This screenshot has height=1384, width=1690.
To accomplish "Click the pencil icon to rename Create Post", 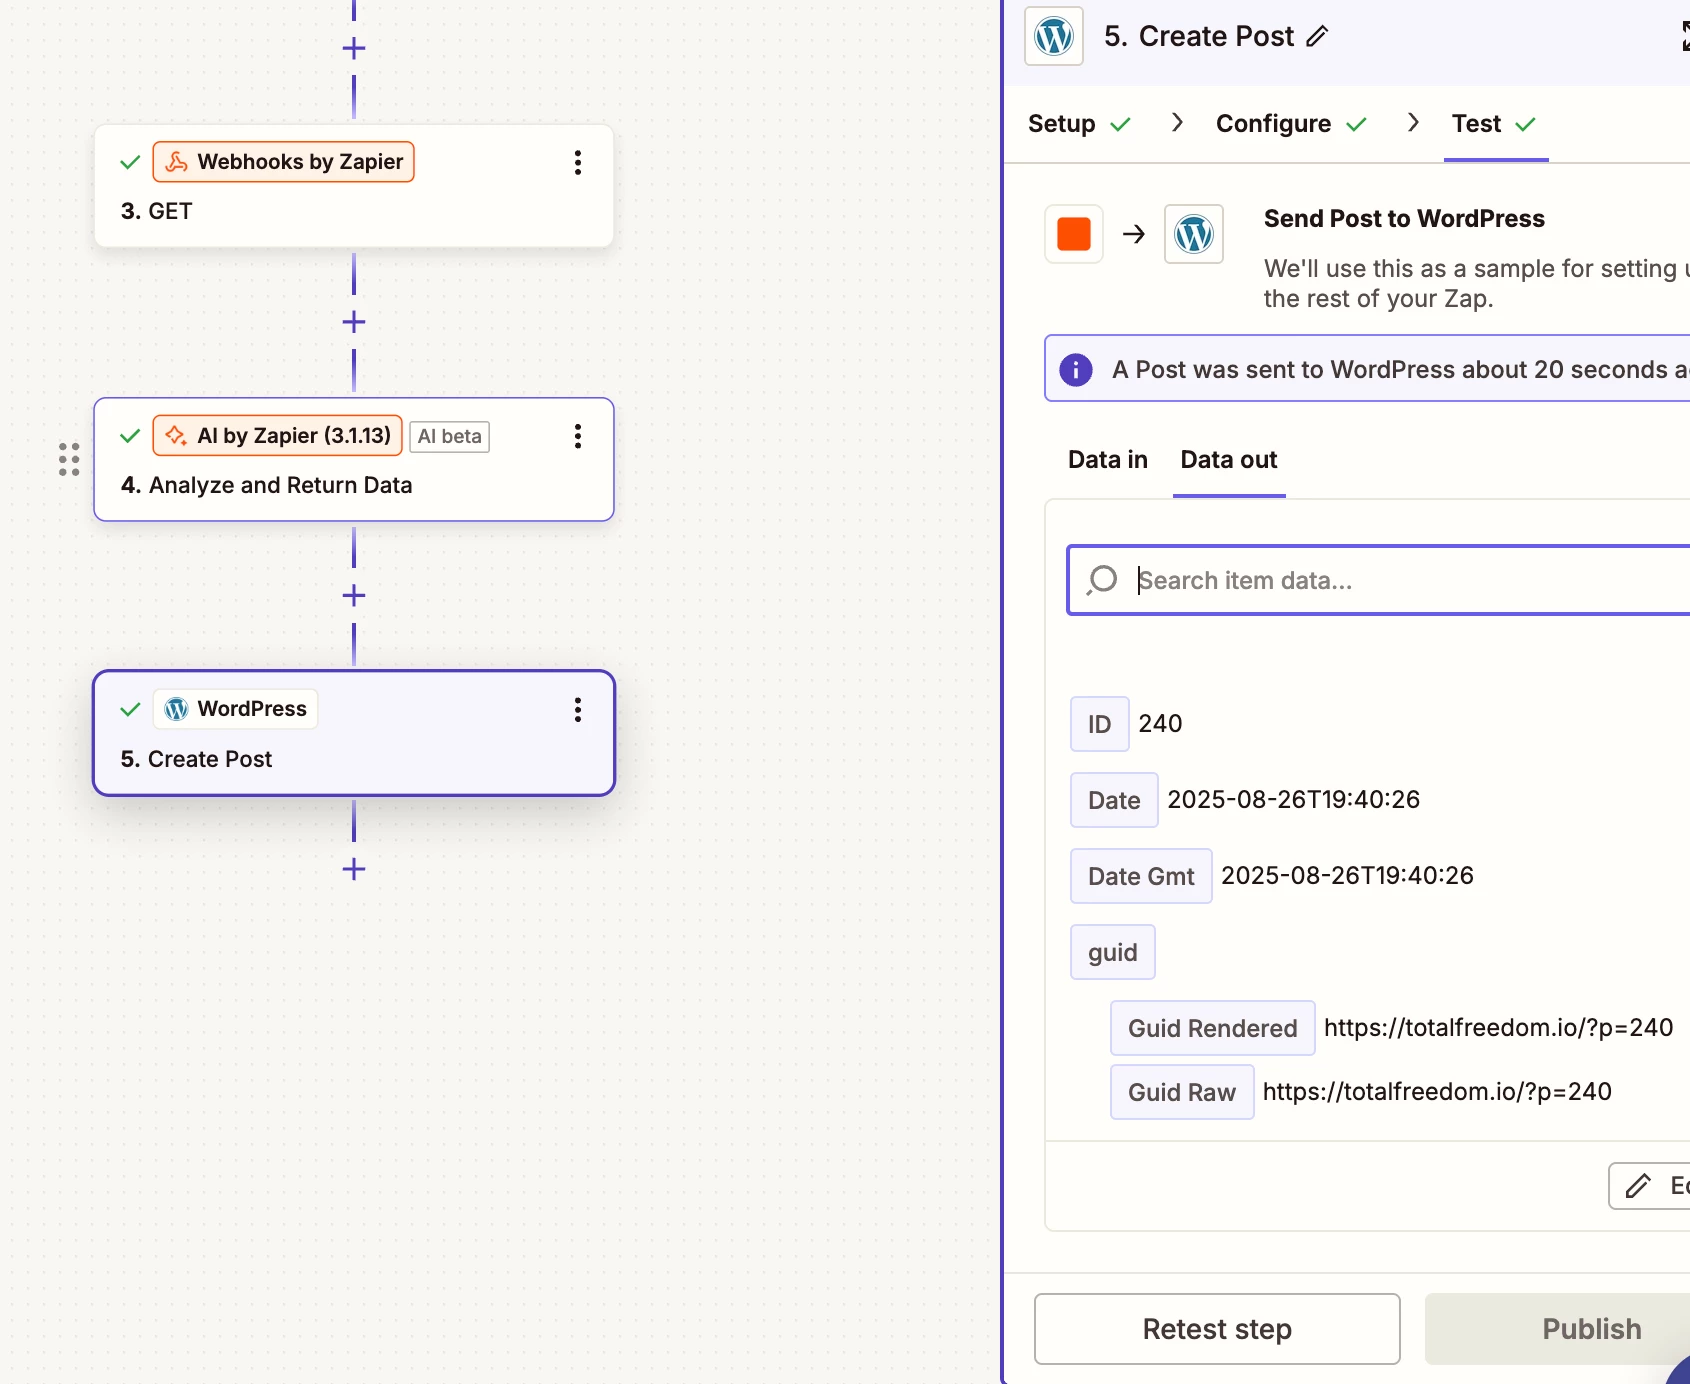I will pos(1318,37).
